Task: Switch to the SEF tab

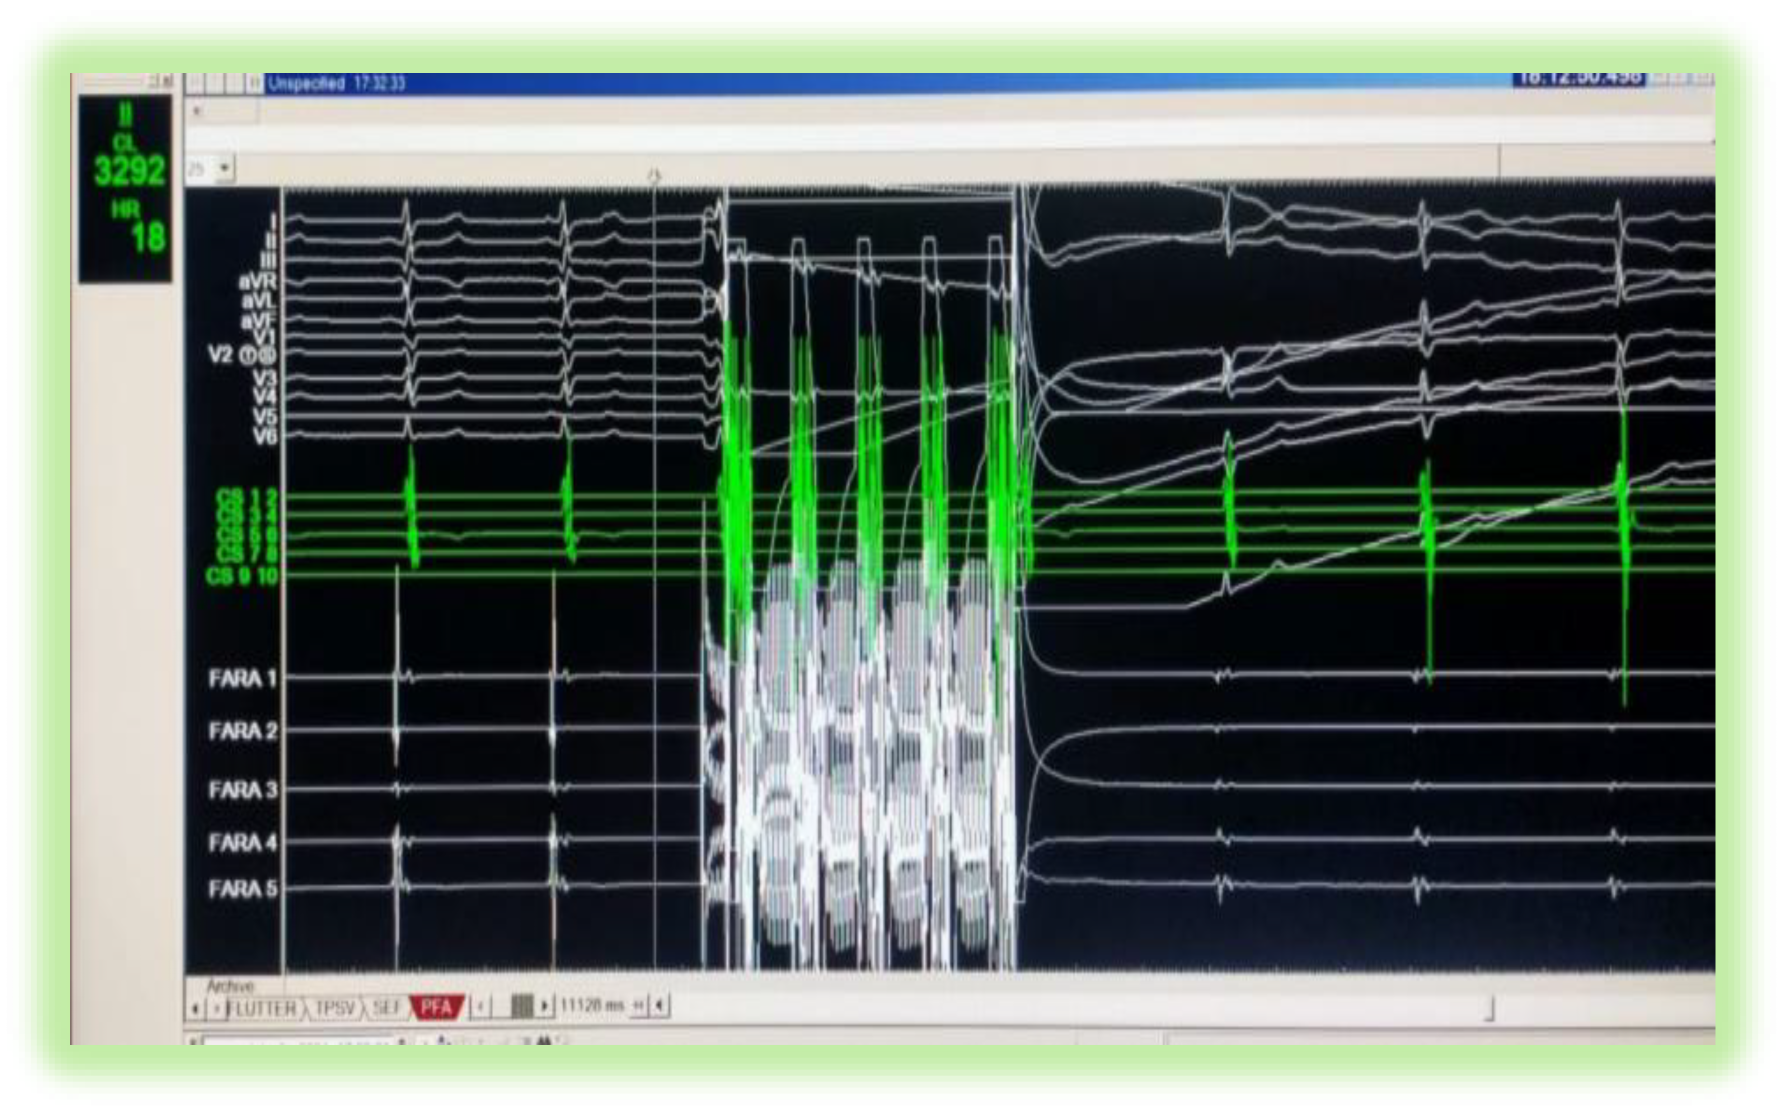Action: 387,1007
